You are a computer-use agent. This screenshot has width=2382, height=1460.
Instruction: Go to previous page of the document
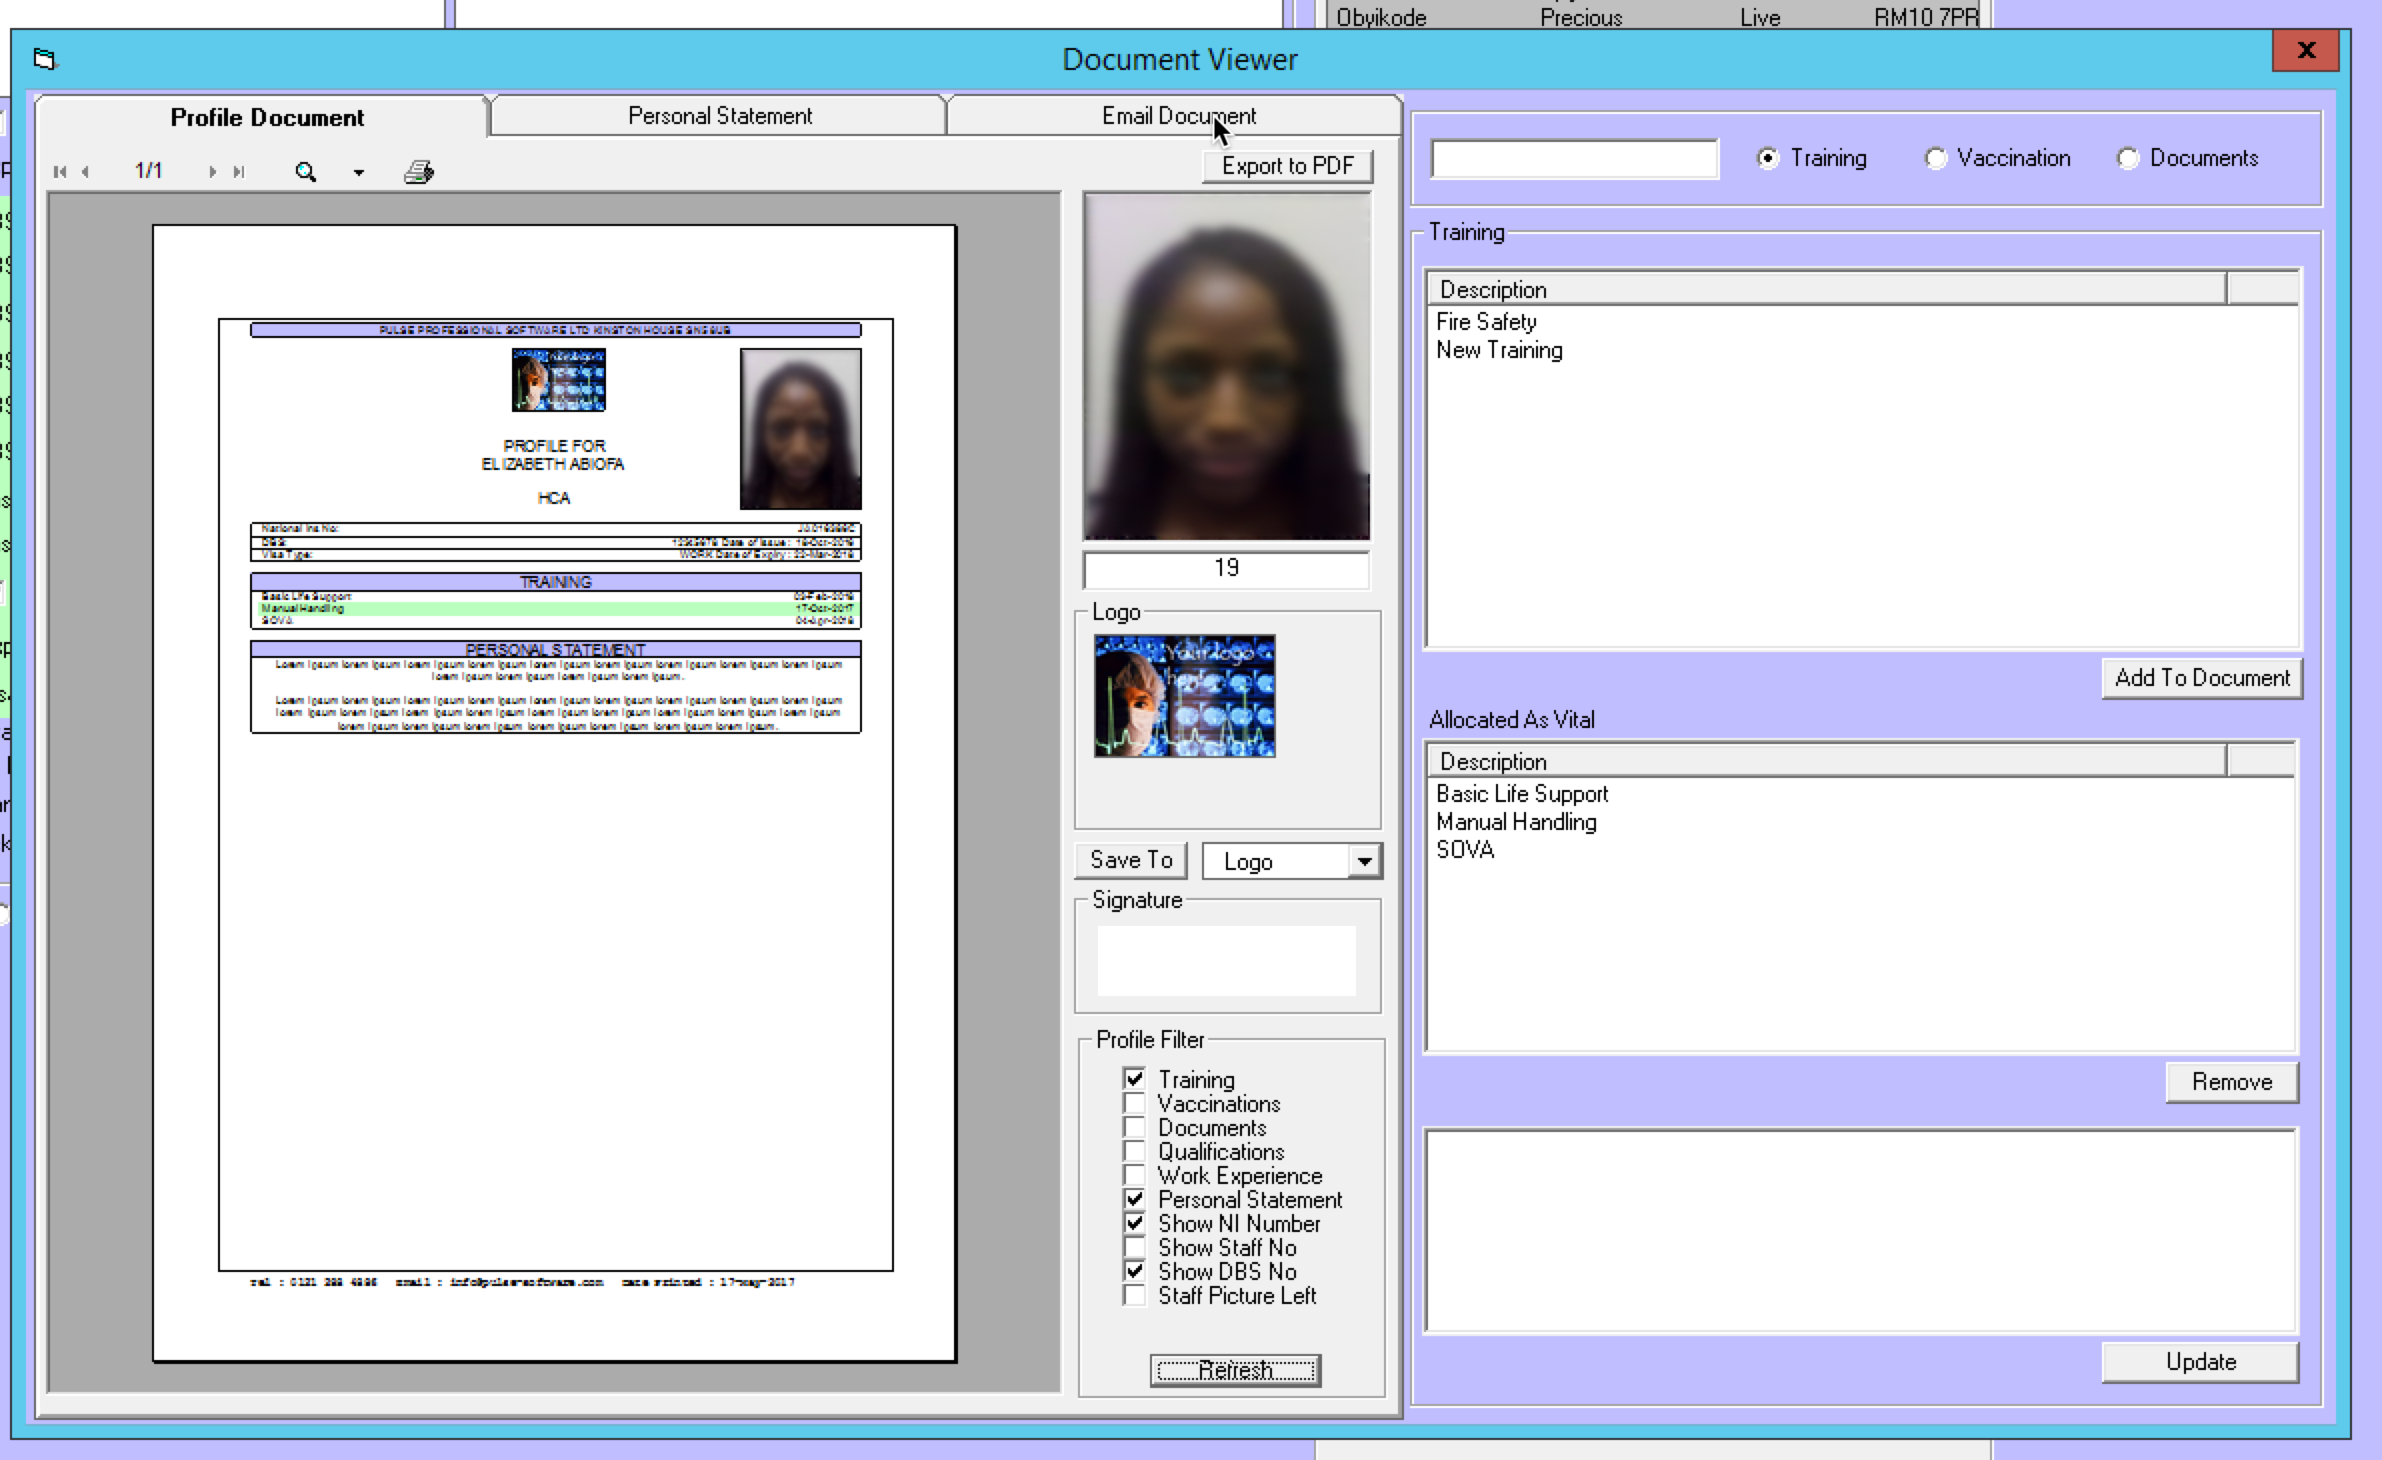coord(86,172)
